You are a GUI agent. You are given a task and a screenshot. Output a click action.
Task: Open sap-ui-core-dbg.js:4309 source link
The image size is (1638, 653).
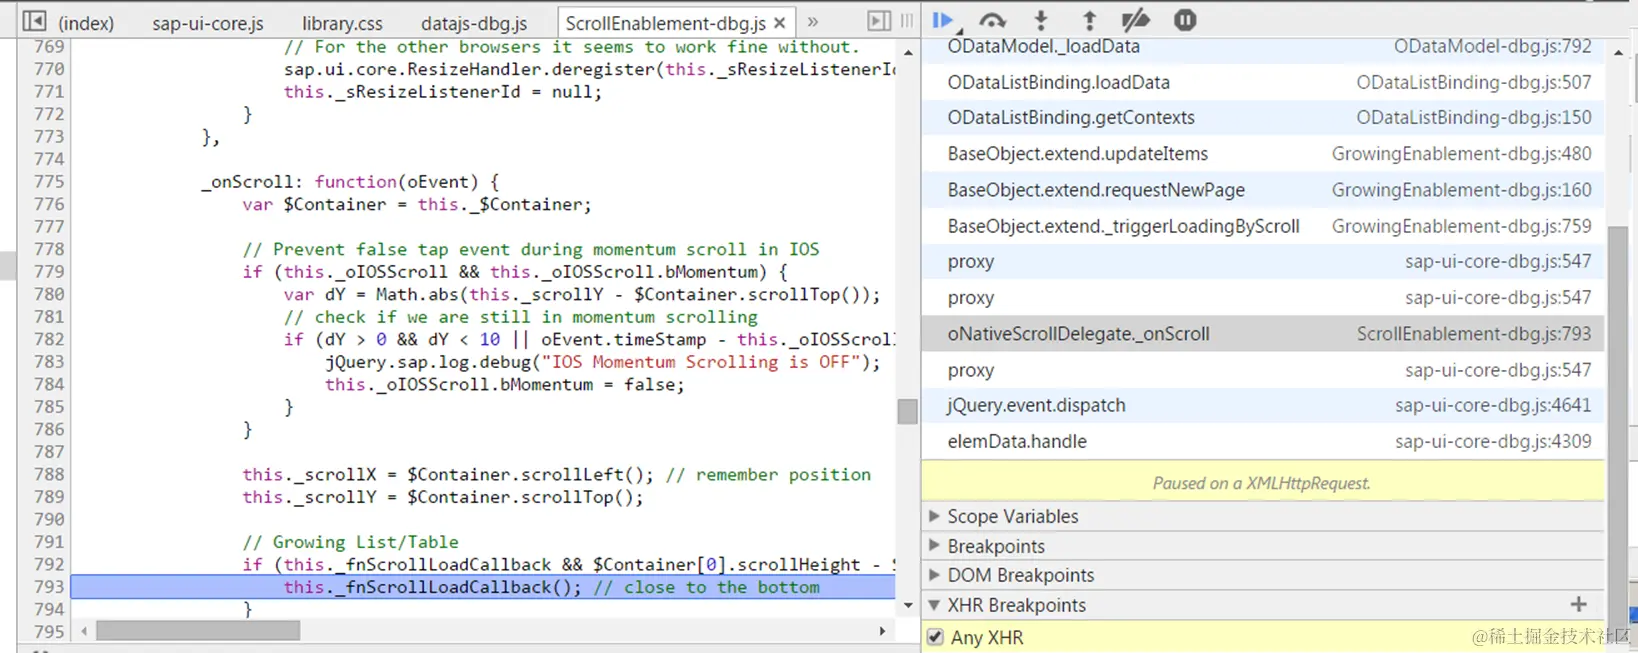point(1493,442)
